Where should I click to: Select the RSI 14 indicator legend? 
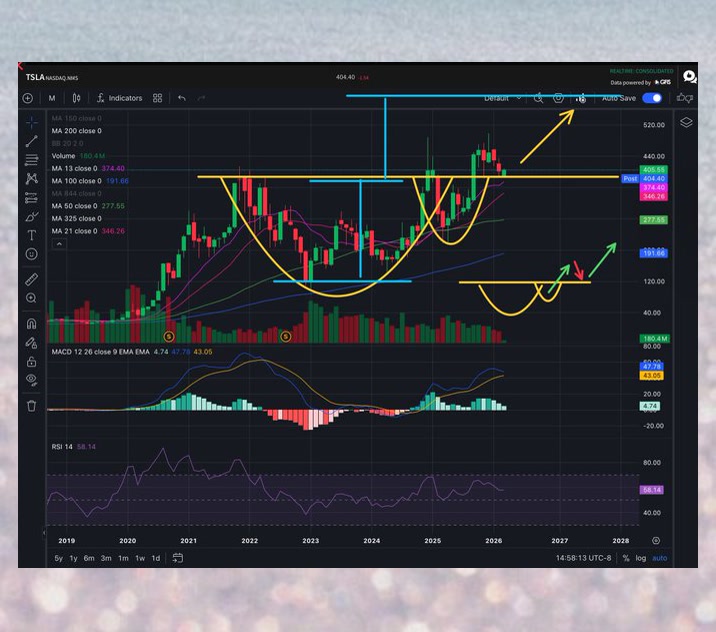74,447
